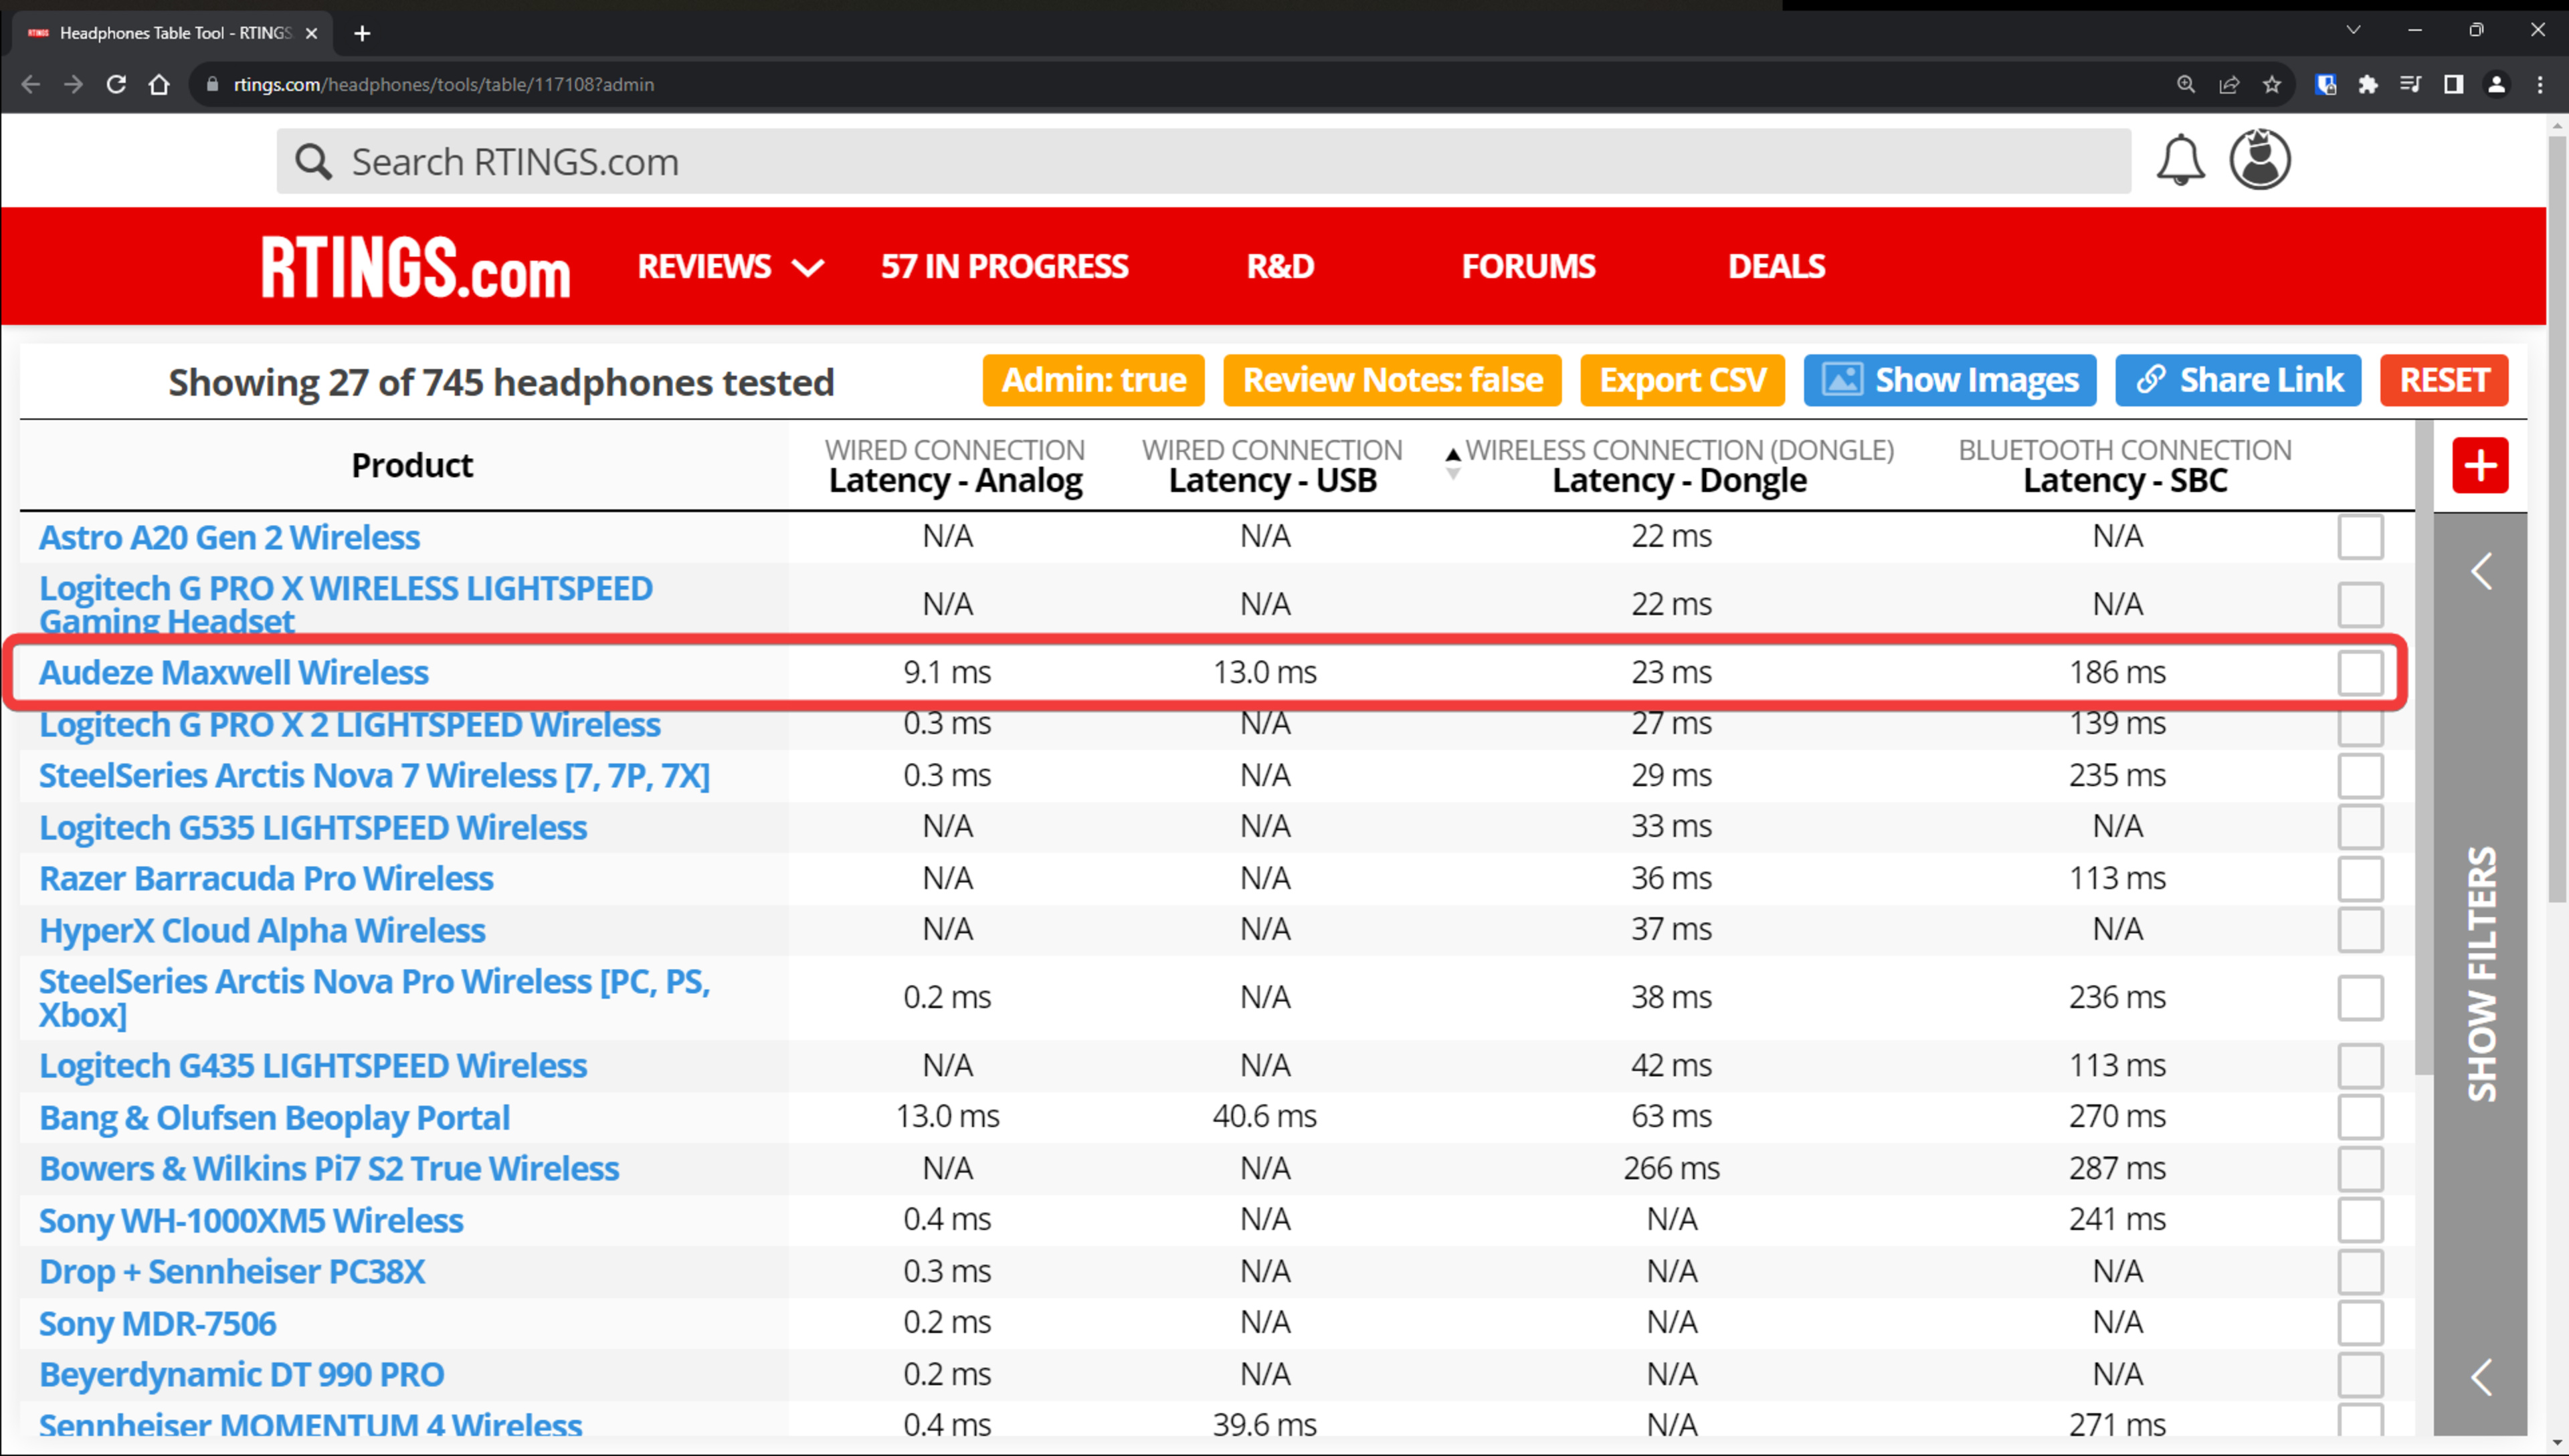Click the notification bell icon

(2180, 161)
